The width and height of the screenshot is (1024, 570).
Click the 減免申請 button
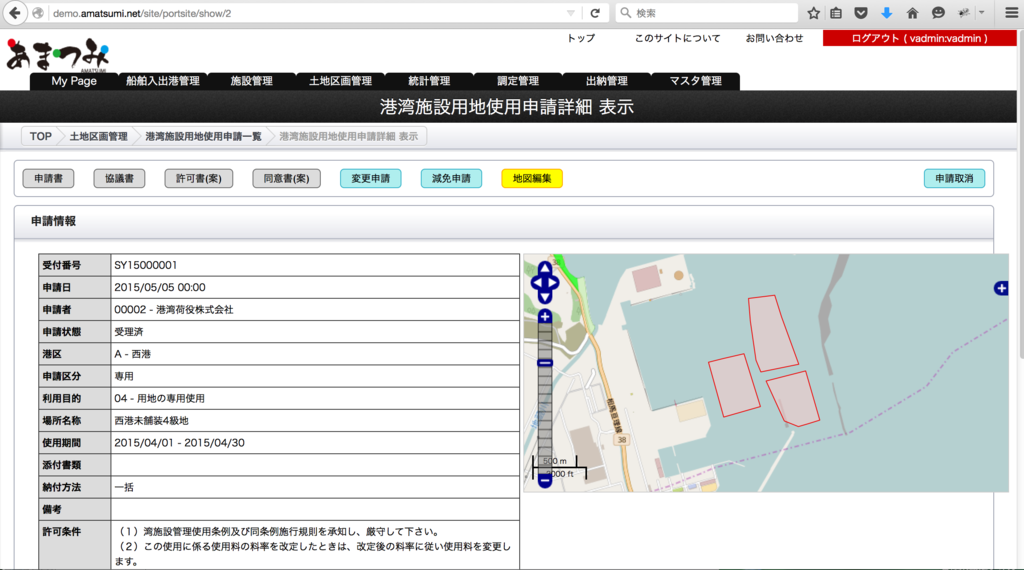(451, 178)
